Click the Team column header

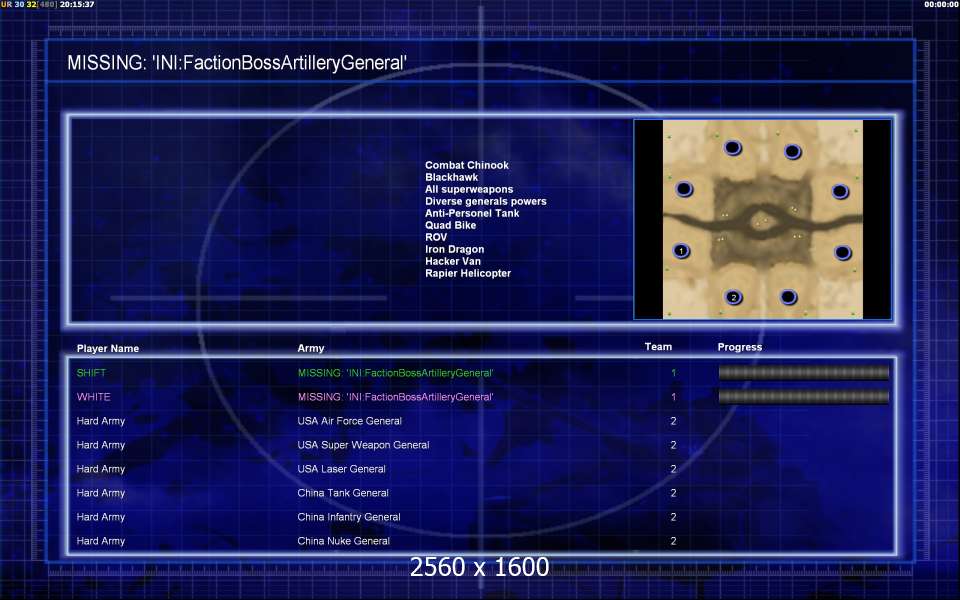[658, 347]
